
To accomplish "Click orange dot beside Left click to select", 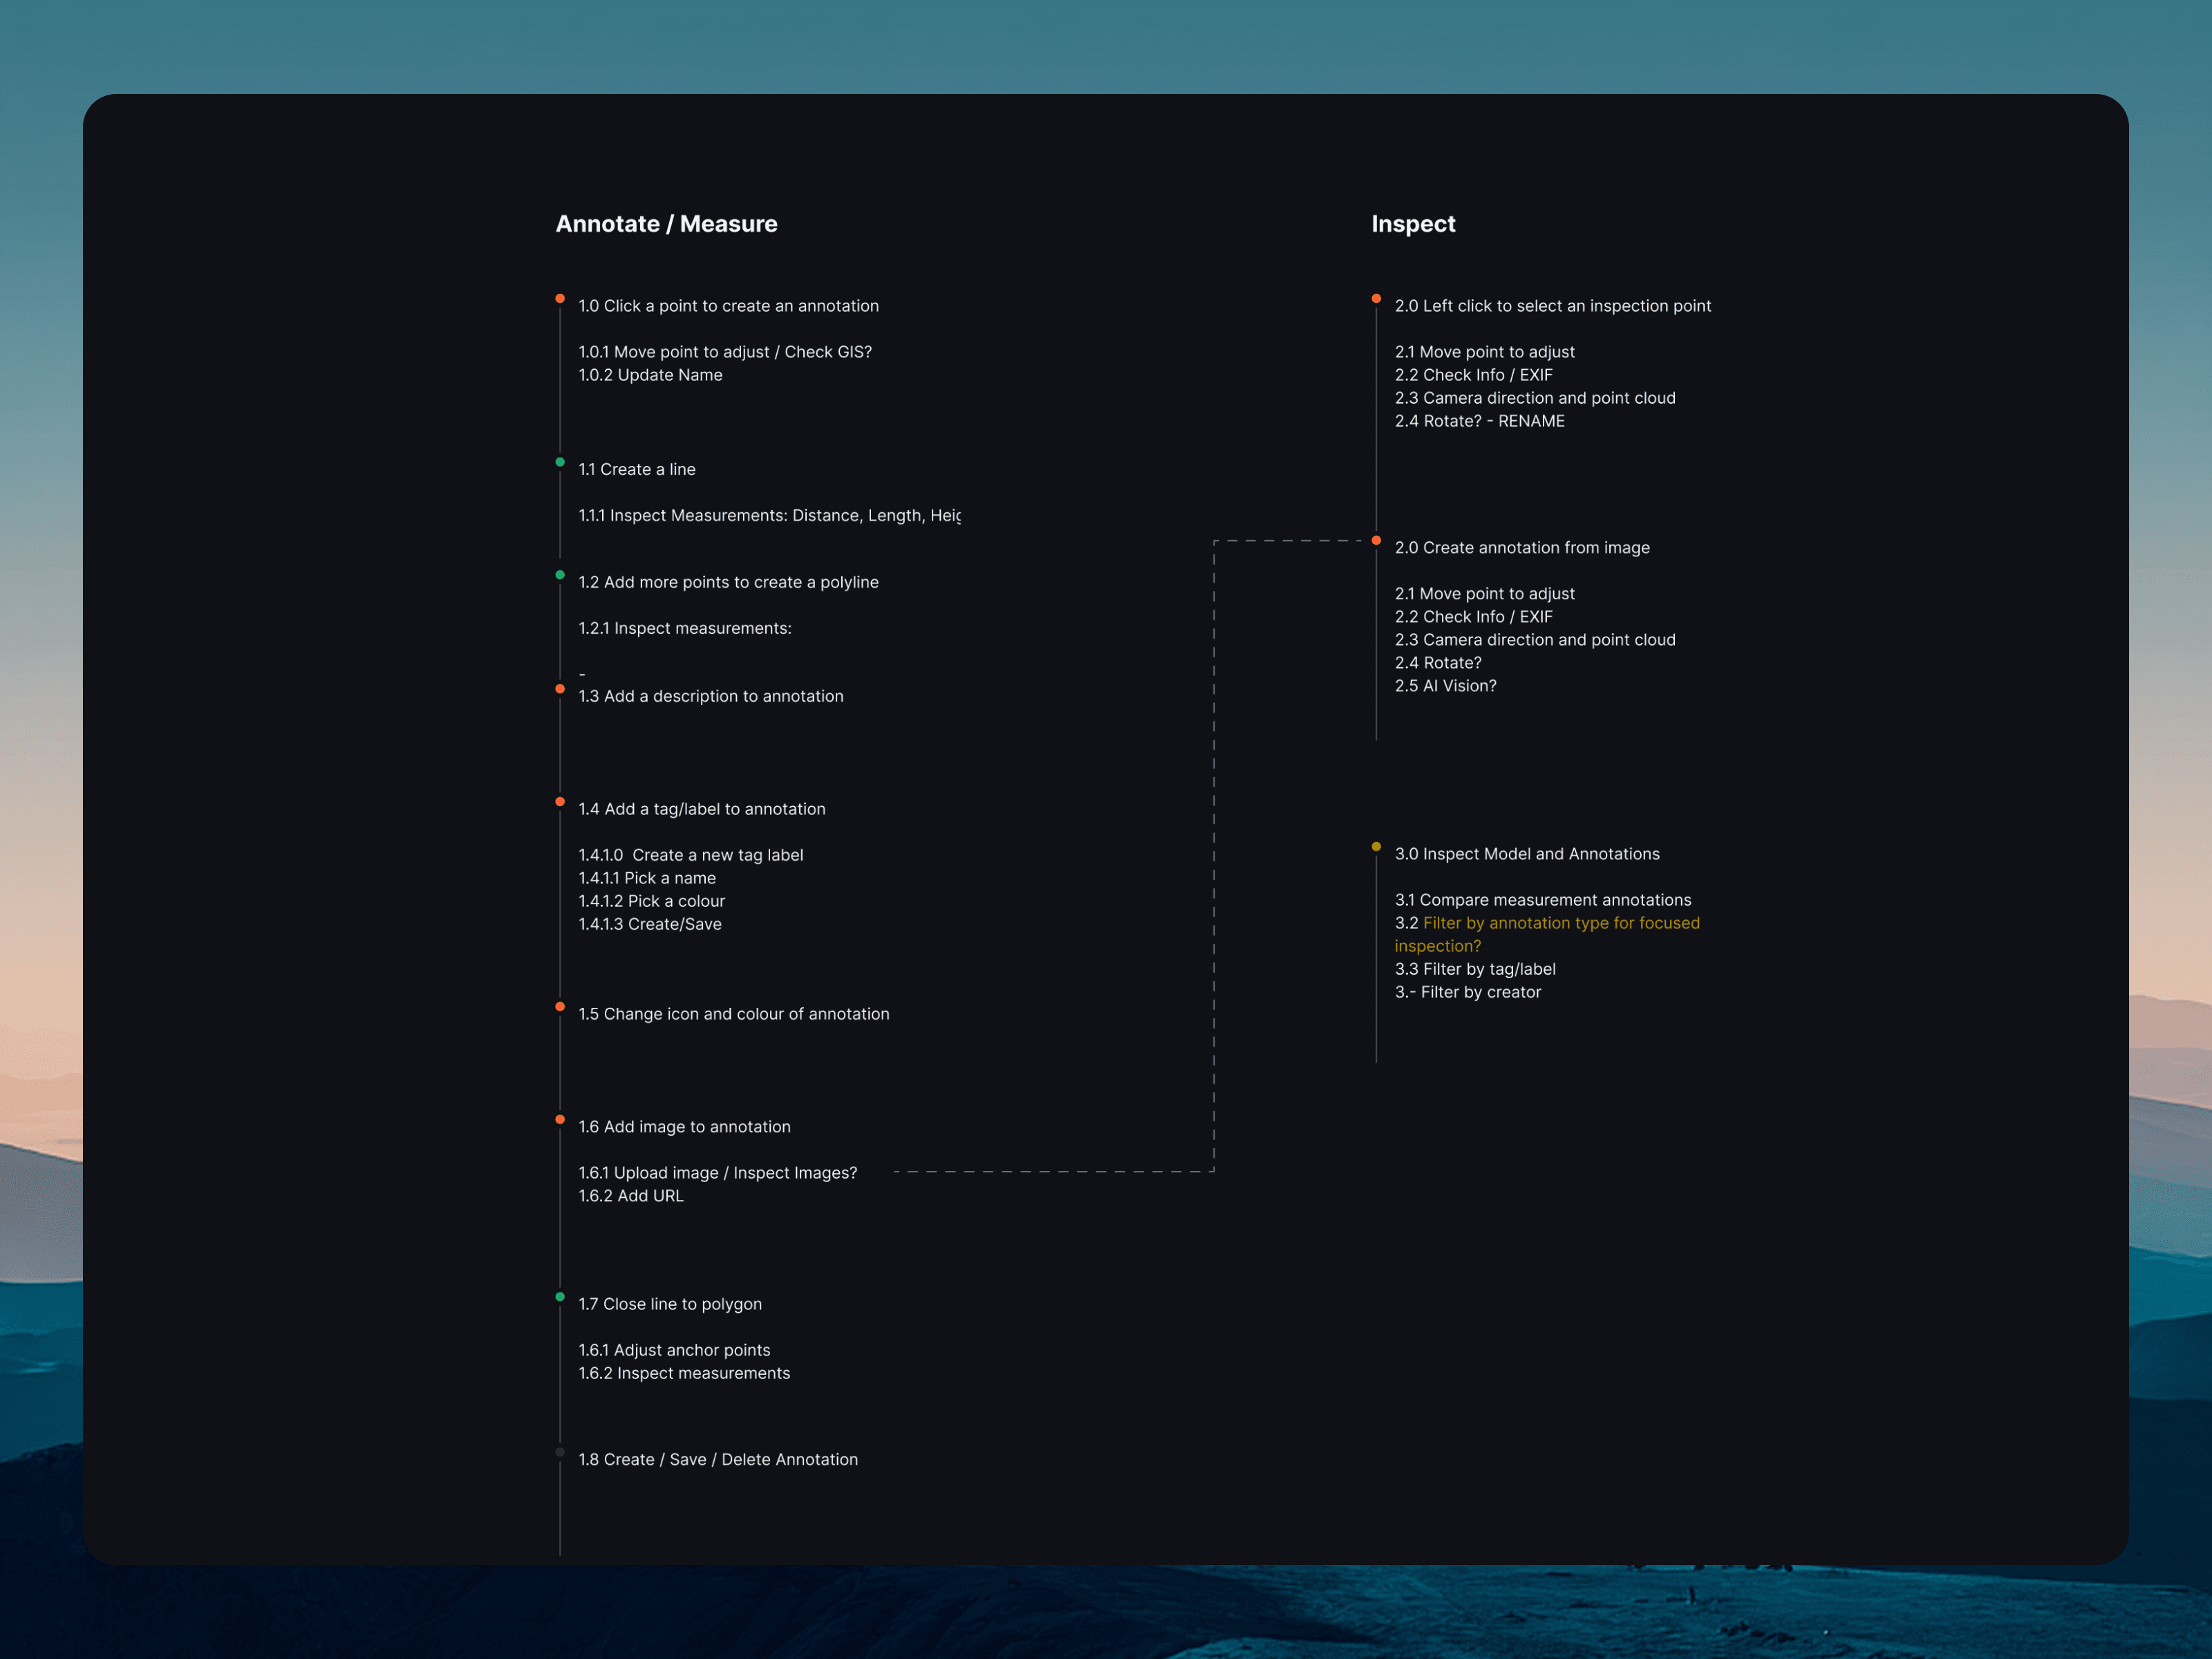I will pyautogui.click(x=1376, y=299).
